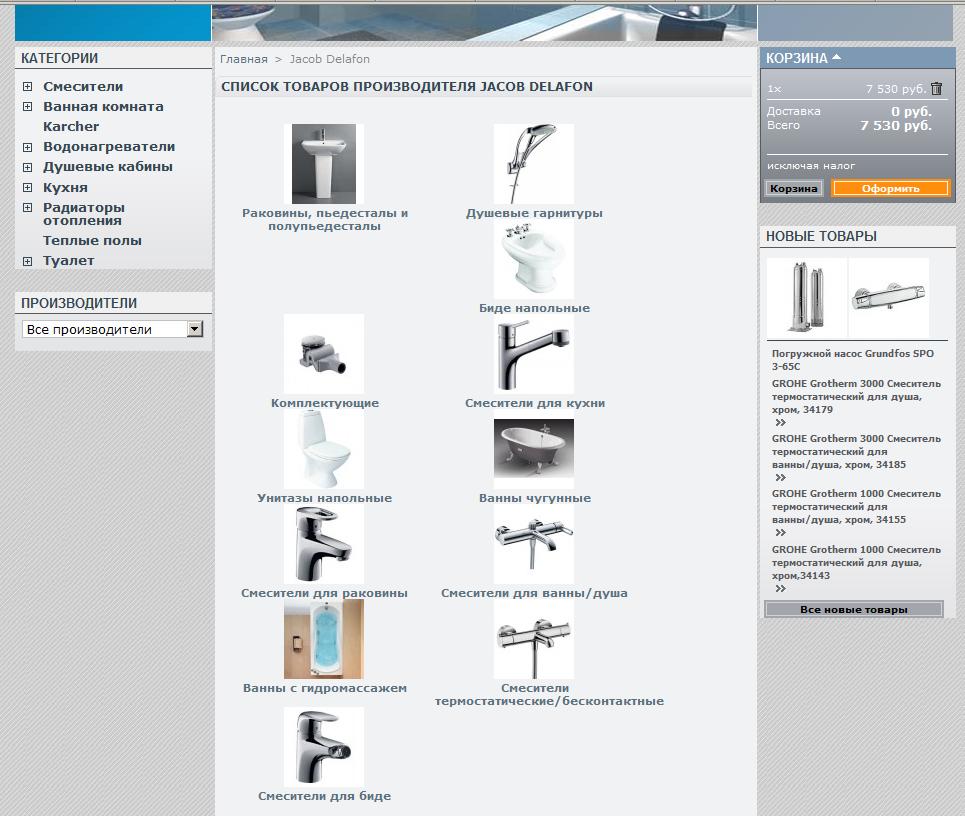The image size is (965, 816).
Task: Open the bath/shower mixer thumbnail
Action: pyautogui.click(x=534, y=545)
